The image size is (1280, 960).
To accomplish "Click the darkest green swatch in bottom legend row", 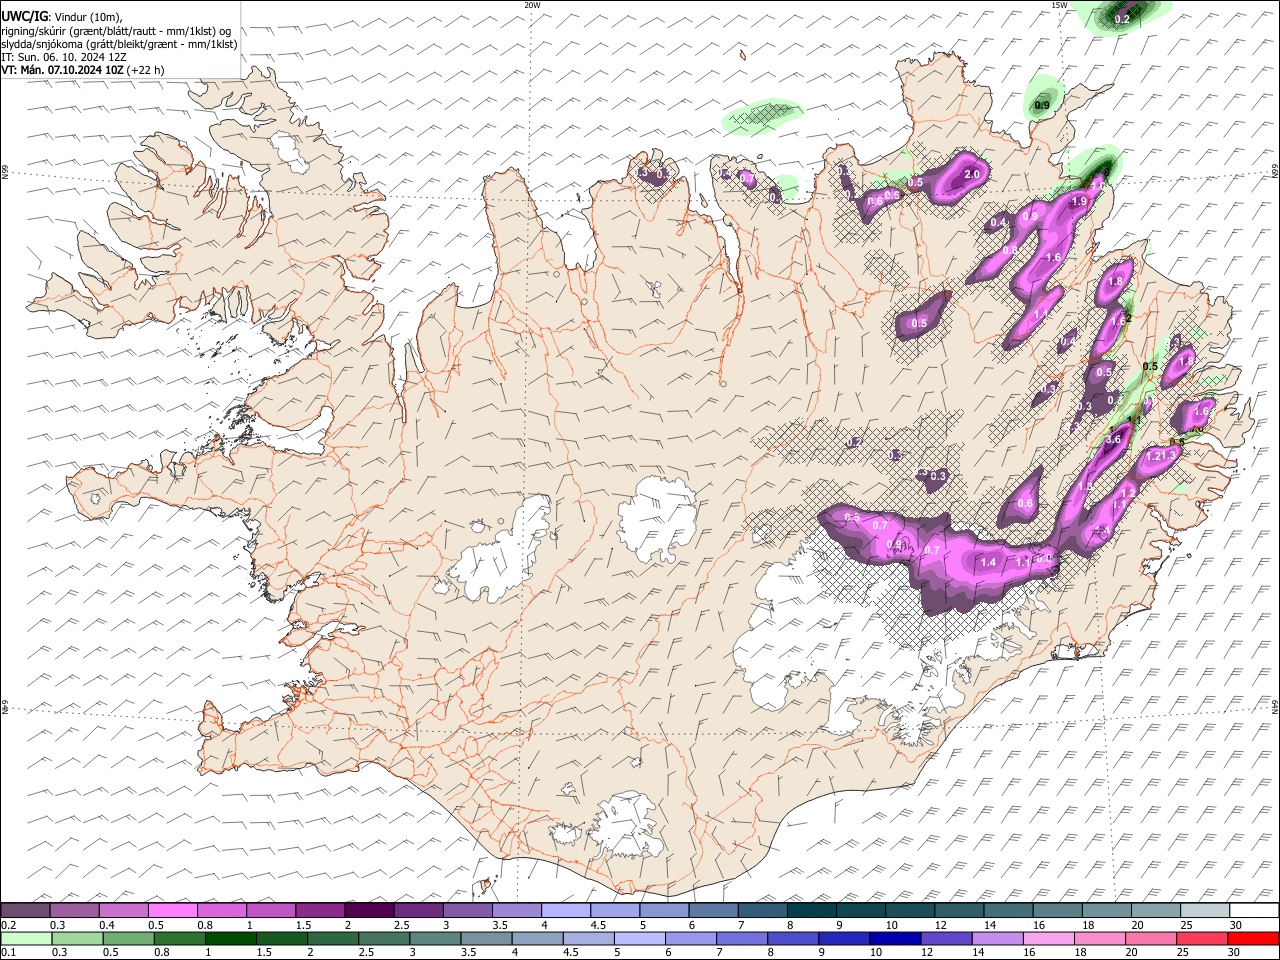I will [229, 938].
